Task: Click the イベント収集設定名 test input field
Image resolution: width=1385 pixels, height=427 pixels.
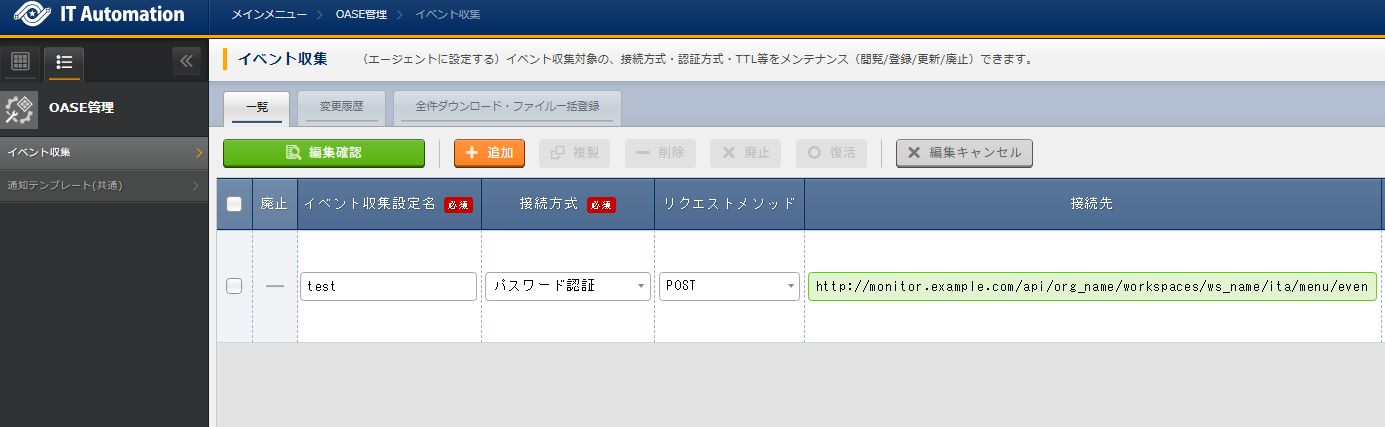Action: tap(388, 286)
